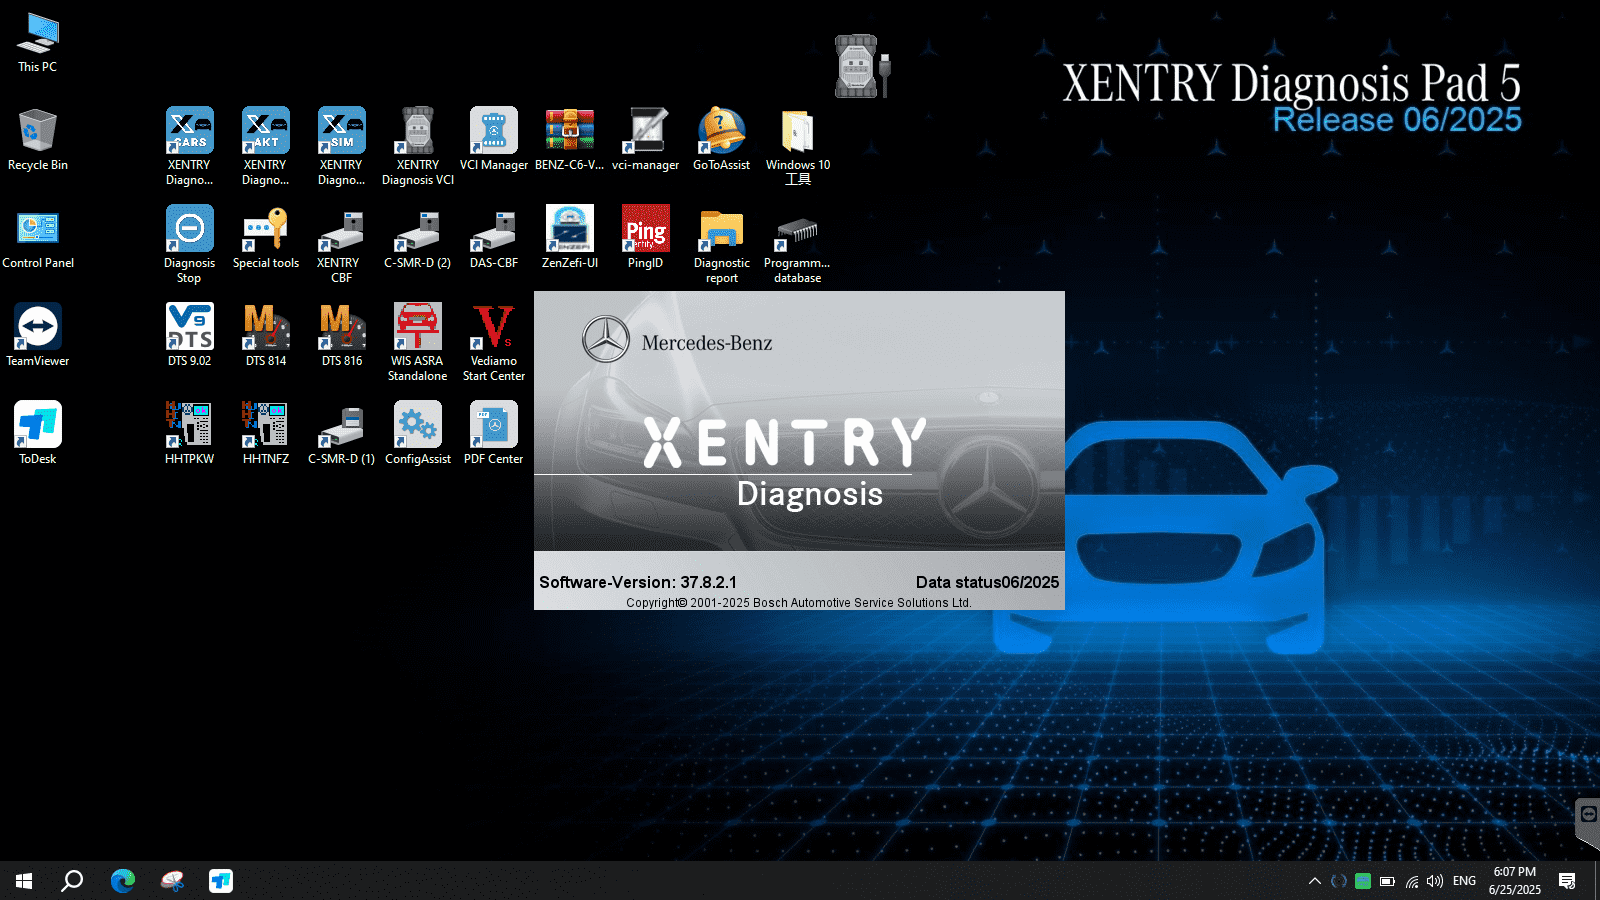
Task: Open ConfigAssist gear icon
Action: pos(418,433)
